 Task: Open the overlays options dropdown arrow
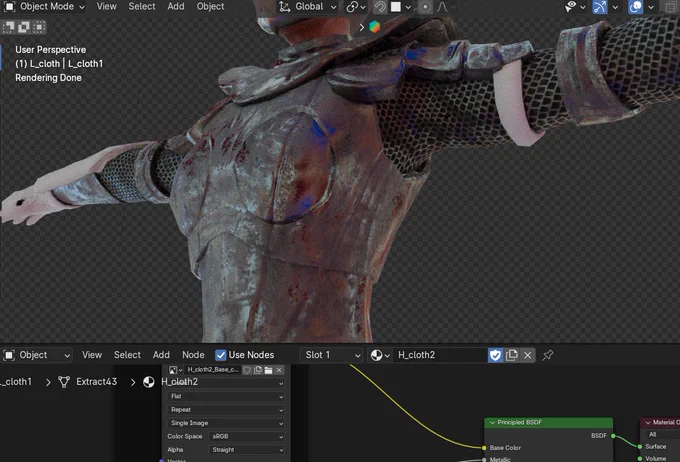click(651, 7)
